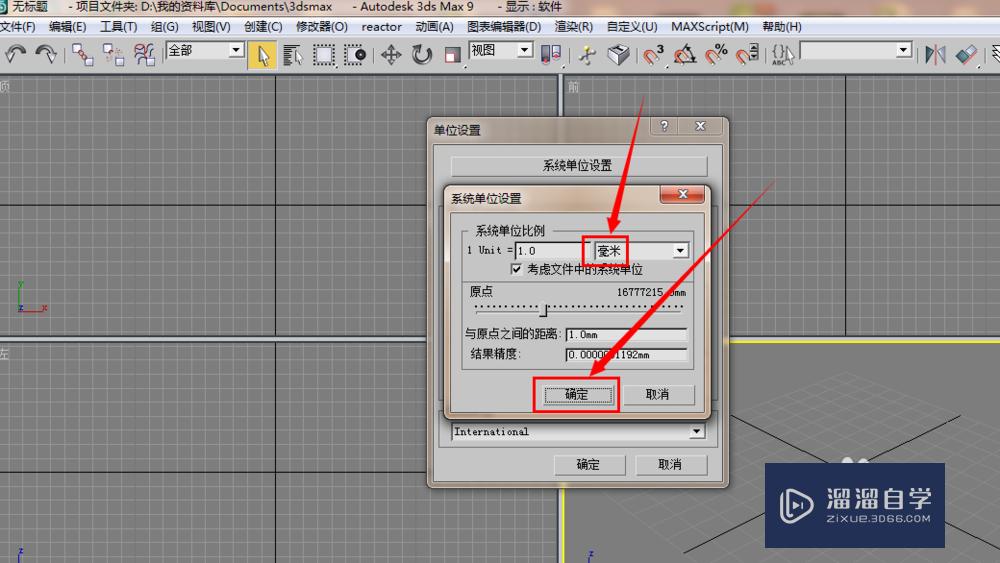Click the Redo arrow icon
The width and height of the screenshot is (1000, 563).
click(x=46, y=55)
